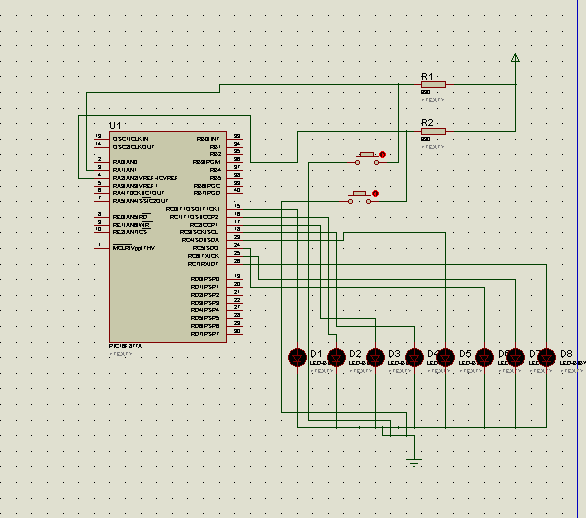This screenshot has height=518, width=586.
Task: Click the D2 label text
Action: 355,353
